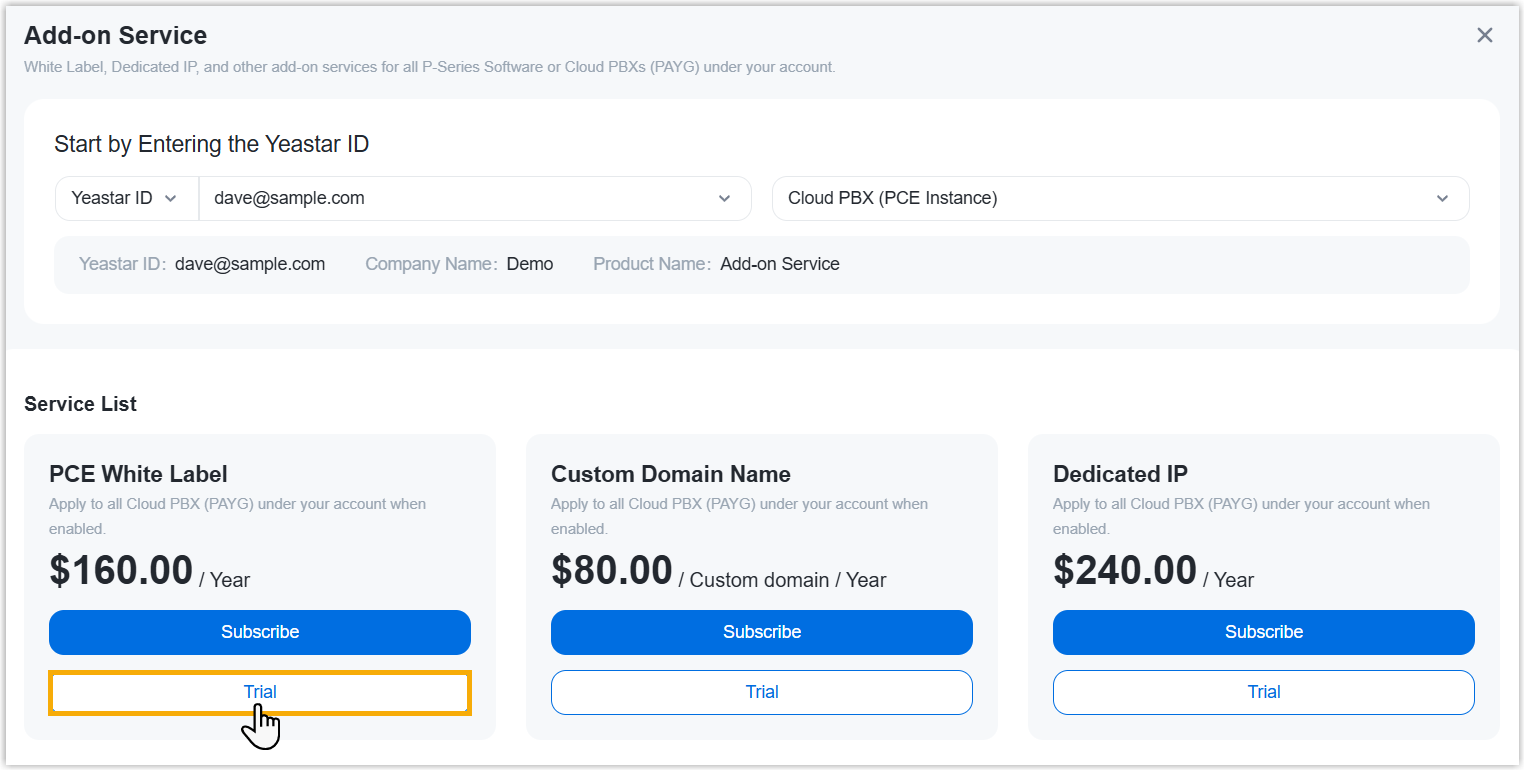
Task: Click the Company Name value Demo
Action: coord(530,264)
